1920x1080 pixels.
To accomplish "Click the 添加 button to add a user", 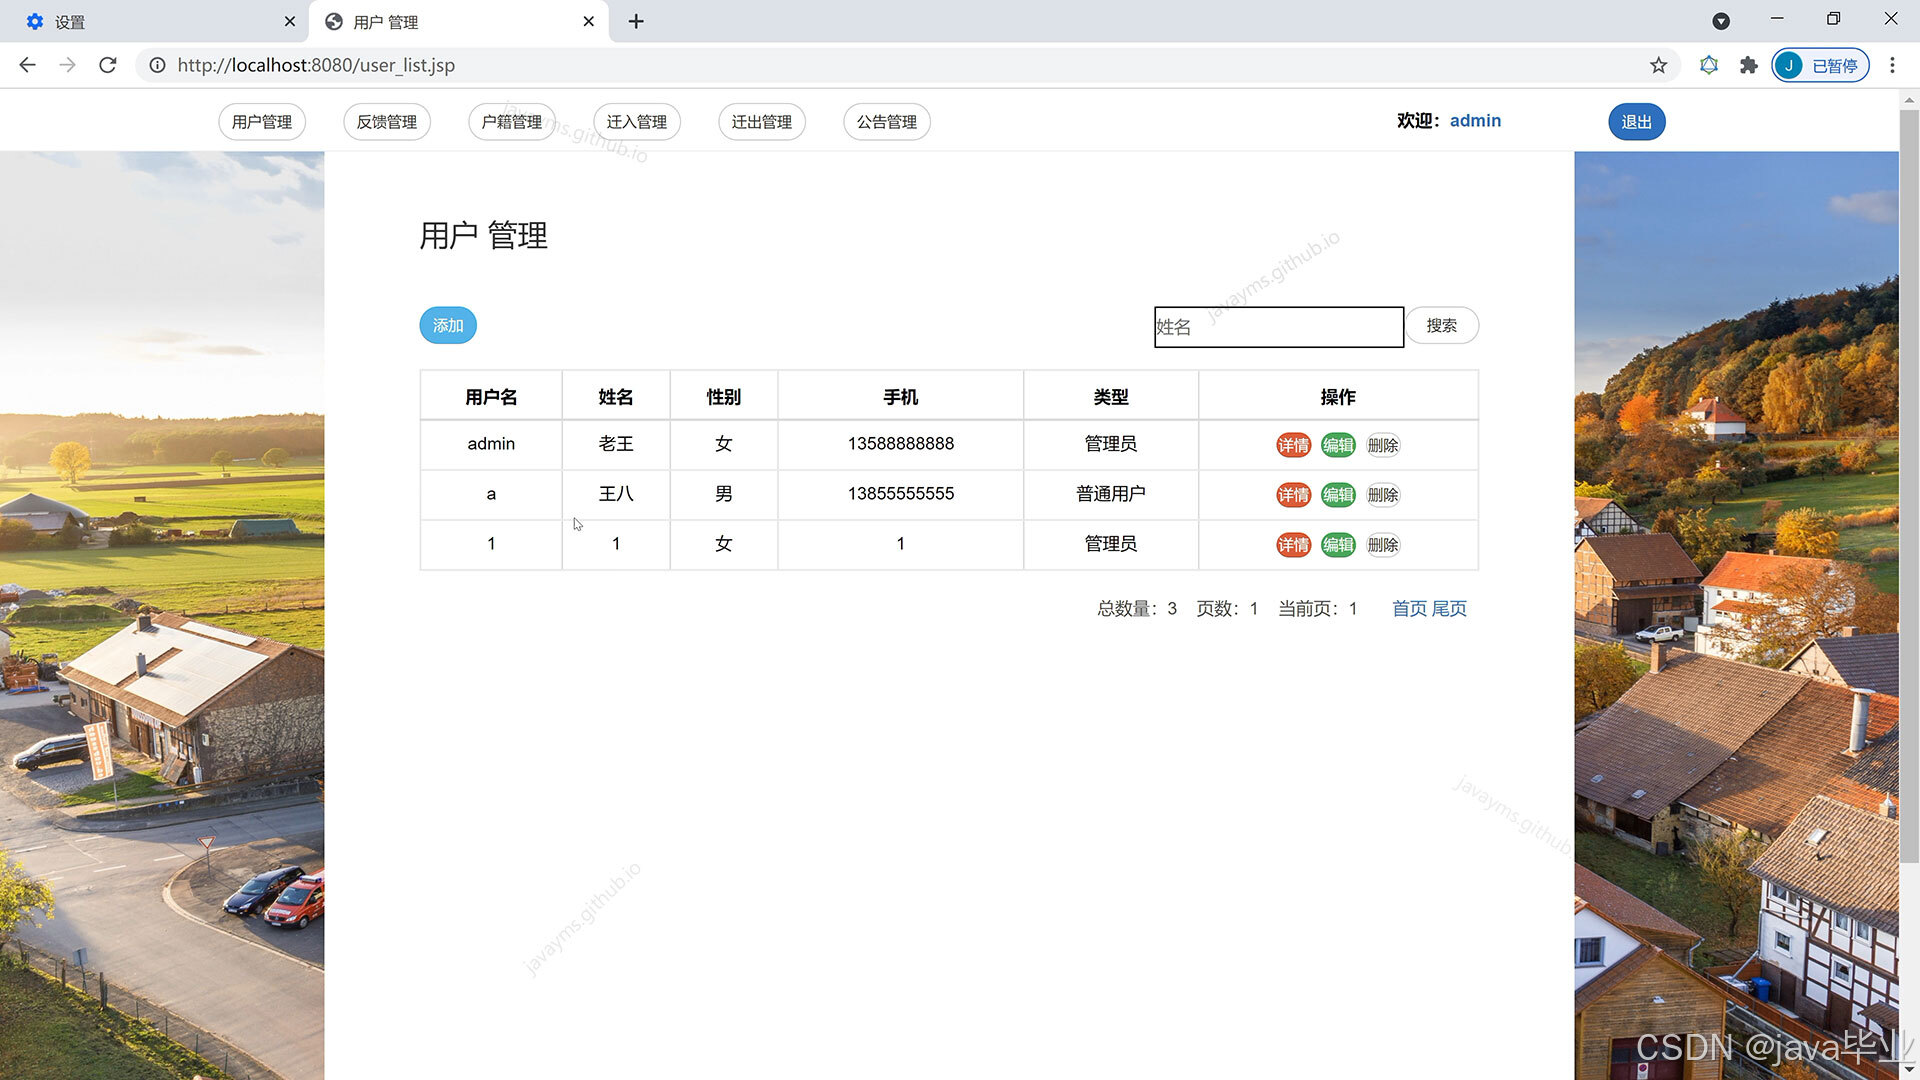I will pos(448,326).
